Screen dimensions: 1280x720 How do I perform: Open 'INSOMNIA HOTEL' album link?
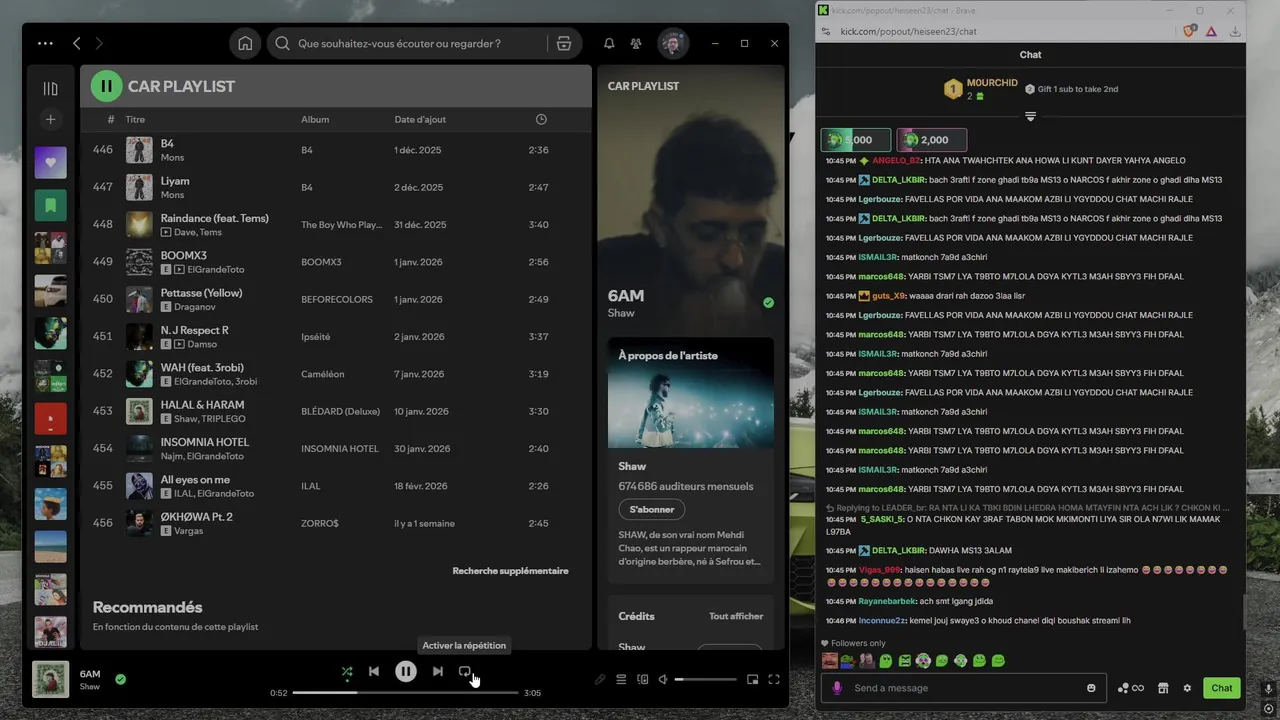click(340, 449)
